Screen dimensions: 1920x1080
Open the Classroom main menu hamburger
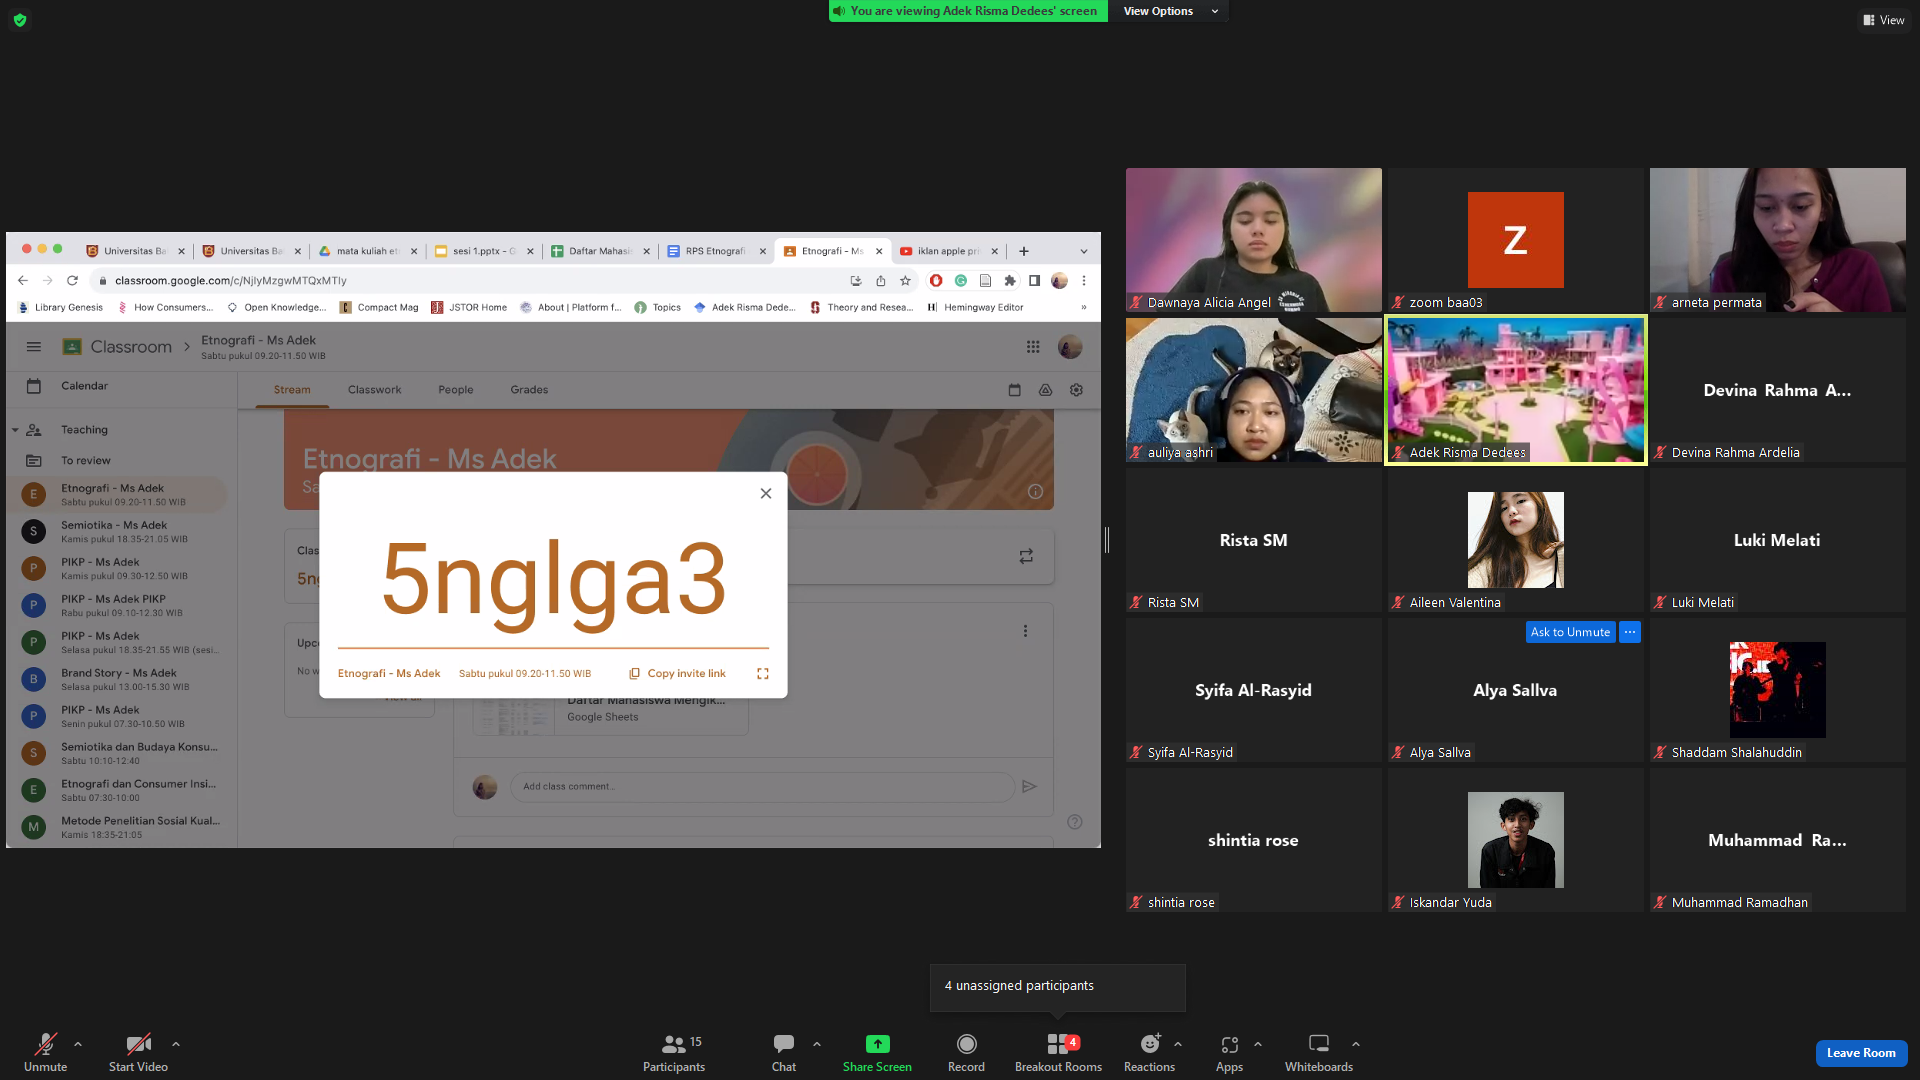[x=34, y=347]
